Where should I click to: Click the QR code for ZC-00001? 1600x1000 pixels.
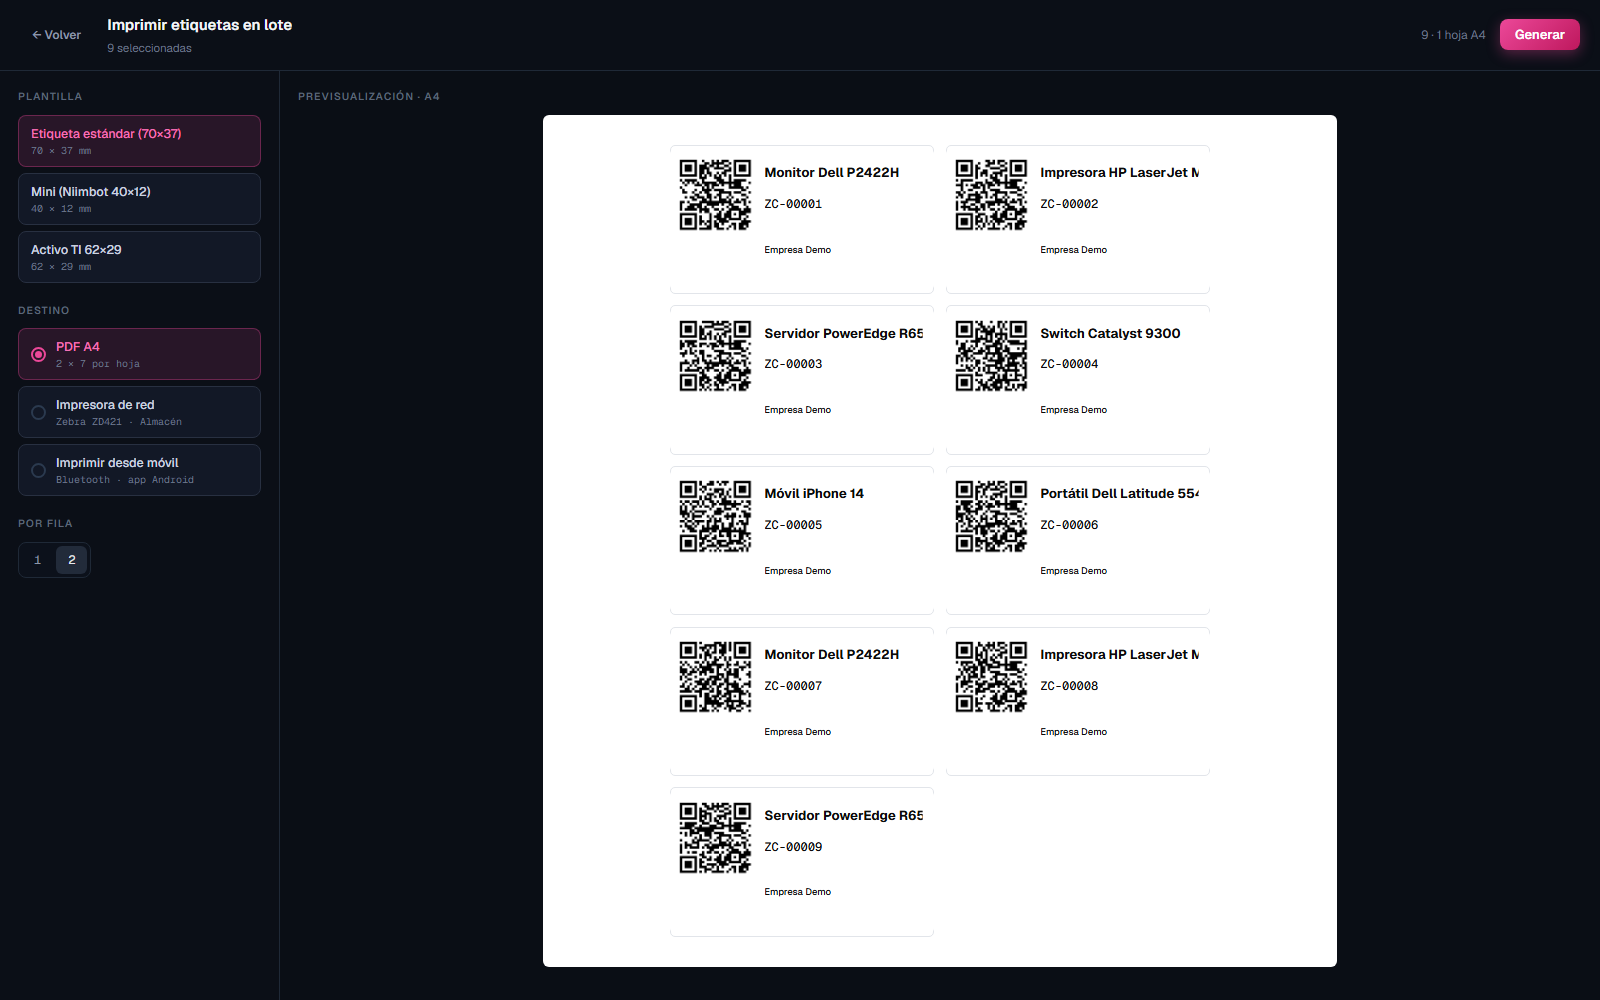(x=715, y=195)
